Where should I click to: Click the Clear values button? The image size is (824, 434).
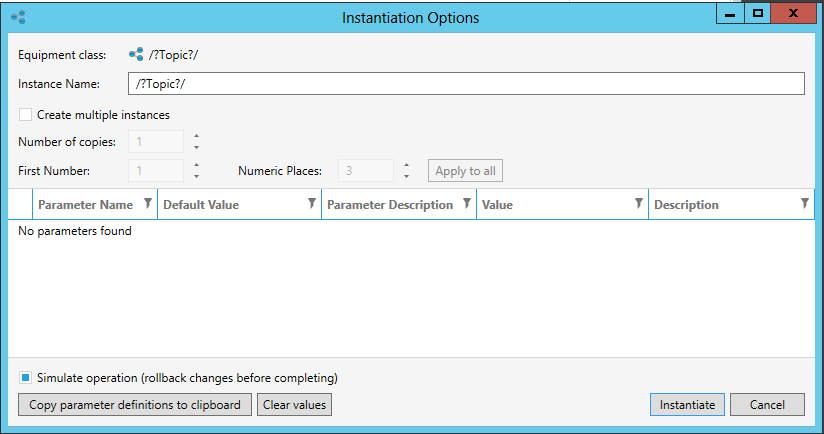[x=294, y=405]
